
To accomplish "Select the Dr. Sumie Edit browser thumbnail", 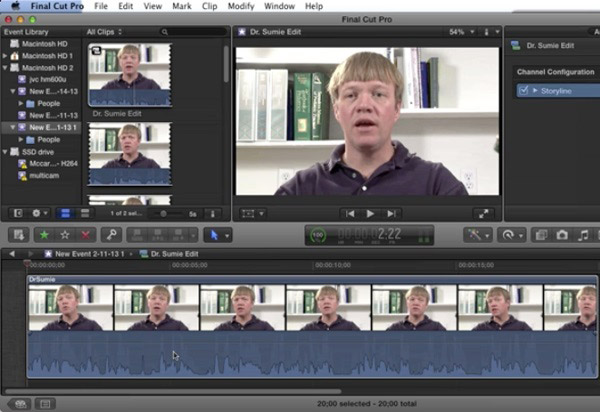I will 130,75.
